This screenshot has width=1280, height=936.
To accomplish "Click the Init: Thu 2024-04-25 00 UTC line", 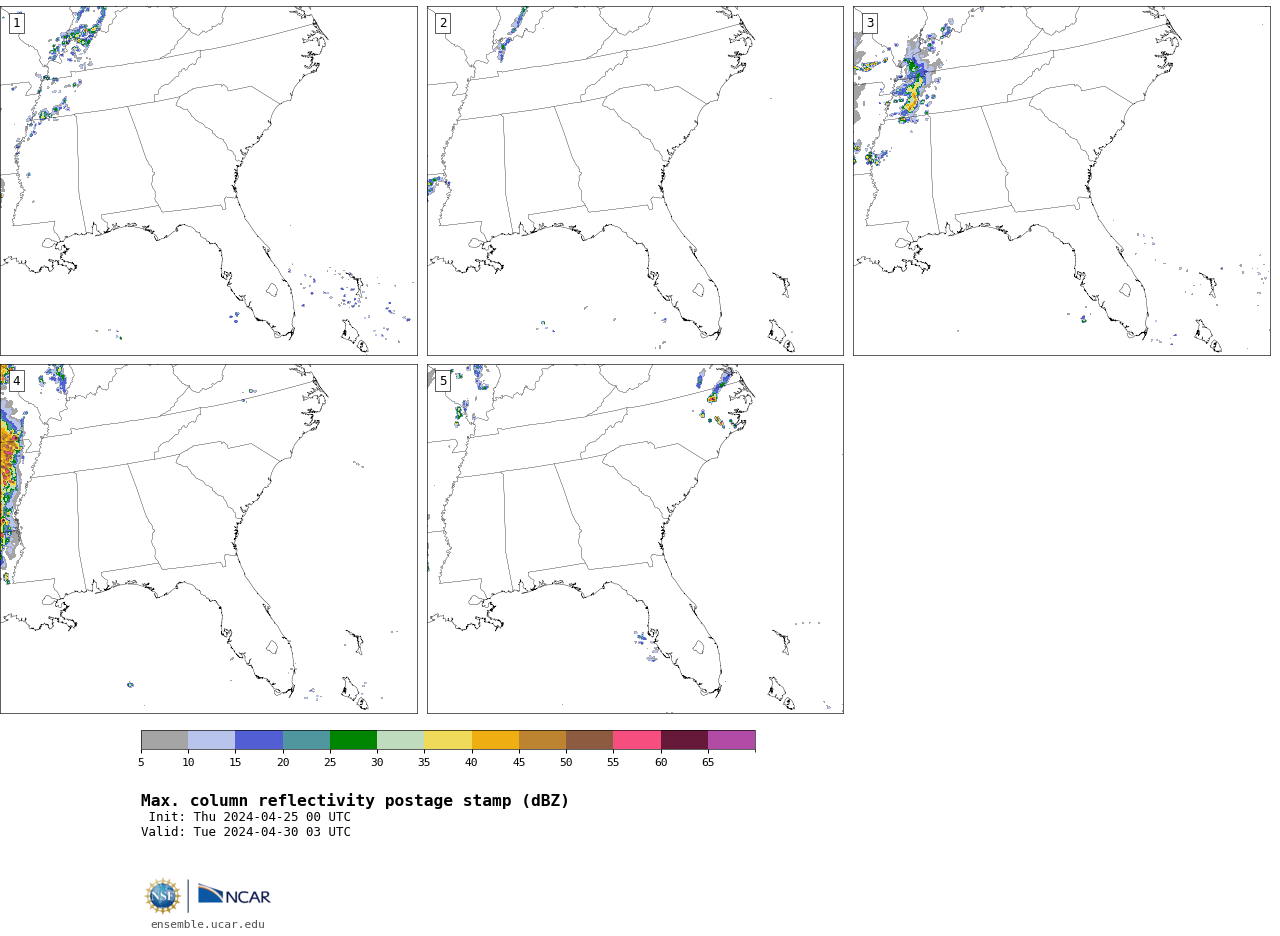I will (250, 817).
